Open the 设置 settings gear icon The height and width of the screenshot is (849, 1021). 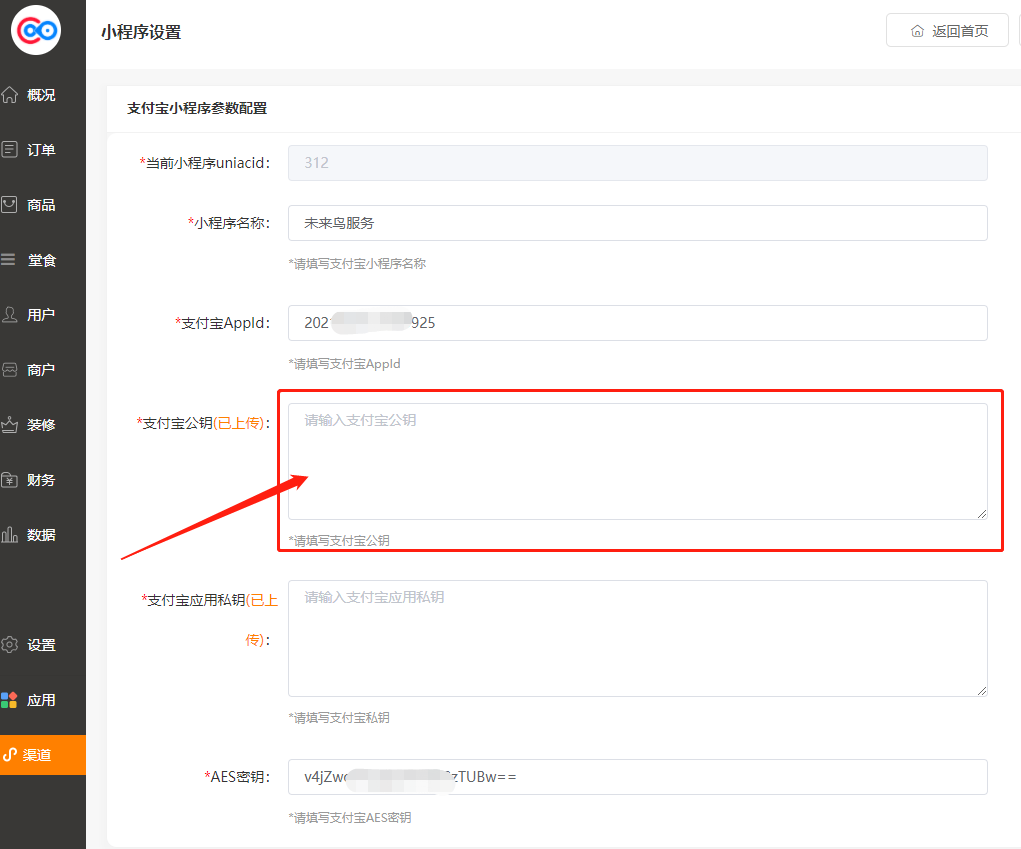tap(10, 645)
